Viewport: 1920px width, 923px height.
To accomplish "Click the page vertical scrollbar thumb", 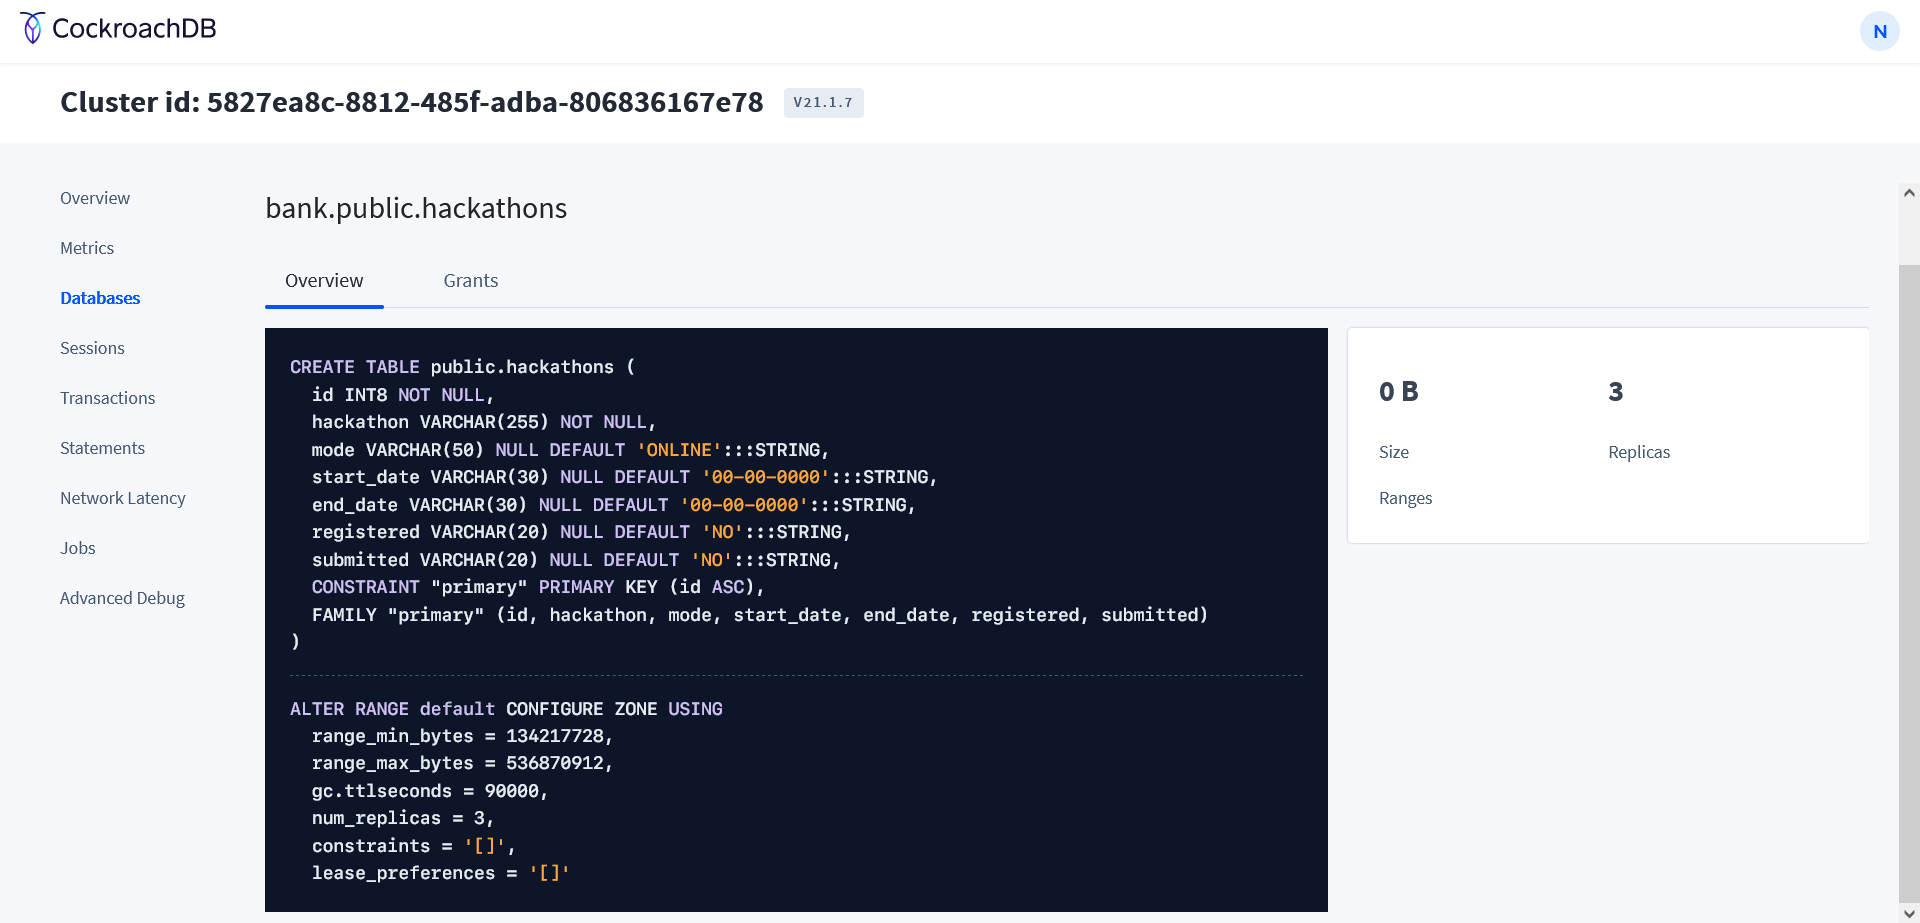I will click(x=1909, y=585).
